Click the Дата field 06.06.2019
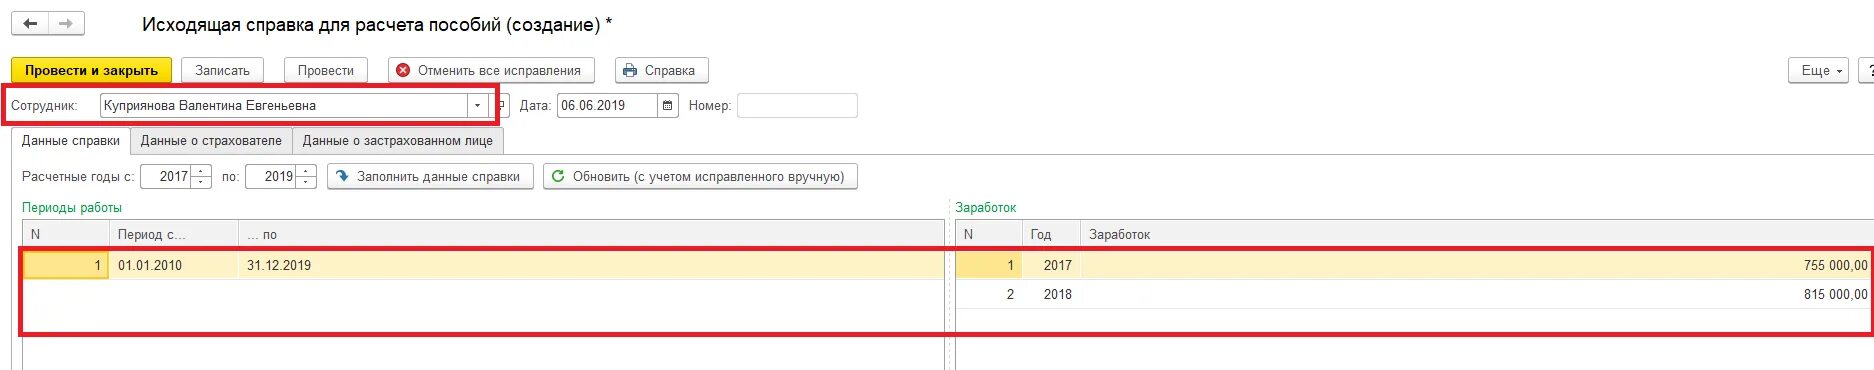 (607, 105)
